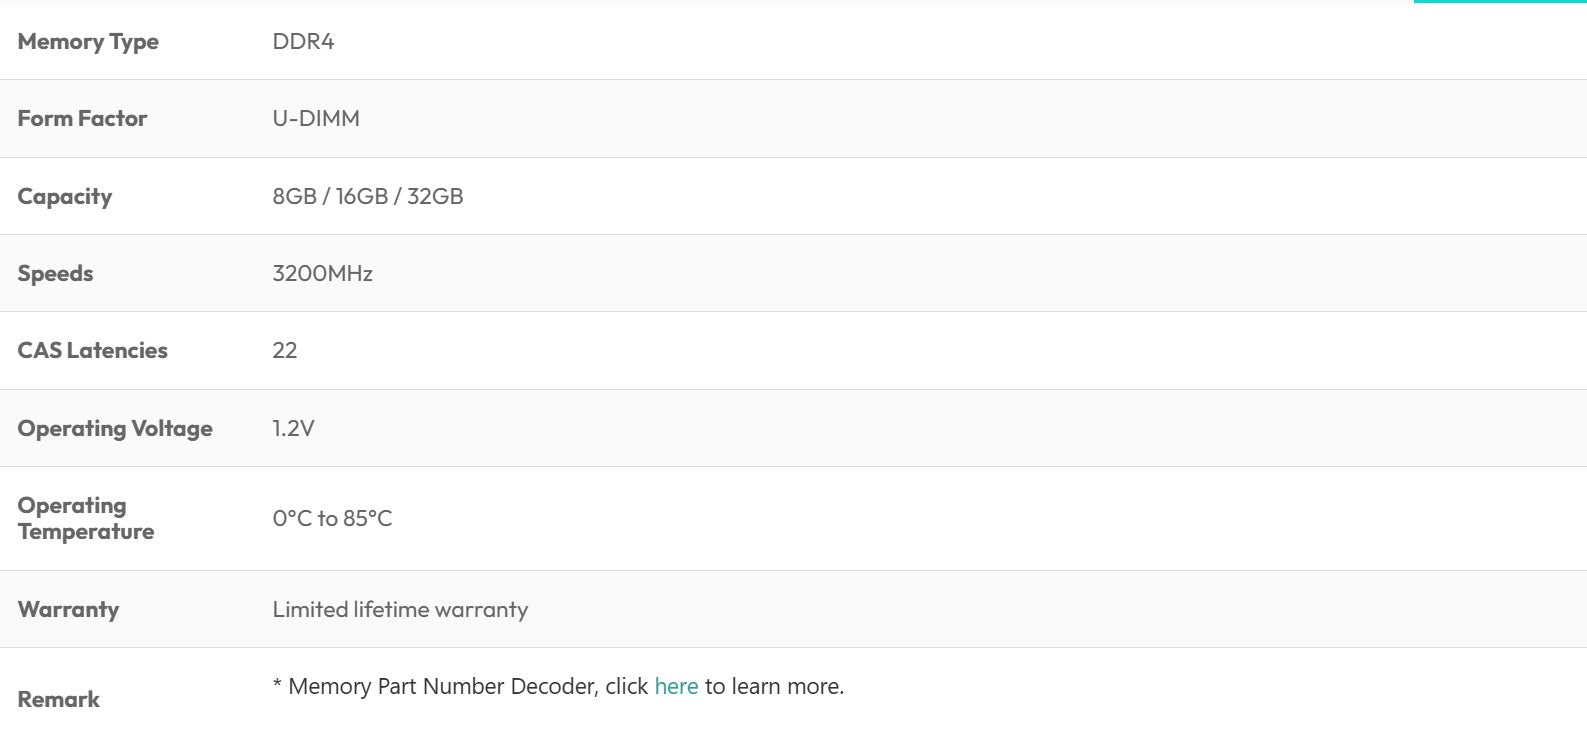Select the 8GB / 16GB / 32GB text

(368, 196)
